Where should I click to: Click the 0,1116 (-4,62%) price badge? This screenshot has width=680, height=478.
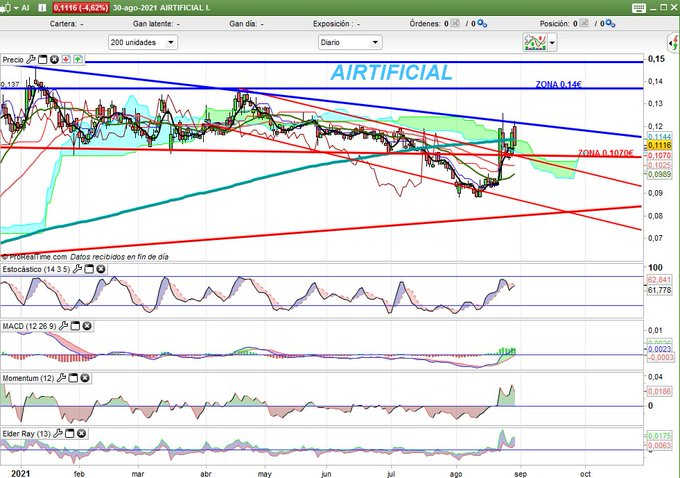pos(81,8)
